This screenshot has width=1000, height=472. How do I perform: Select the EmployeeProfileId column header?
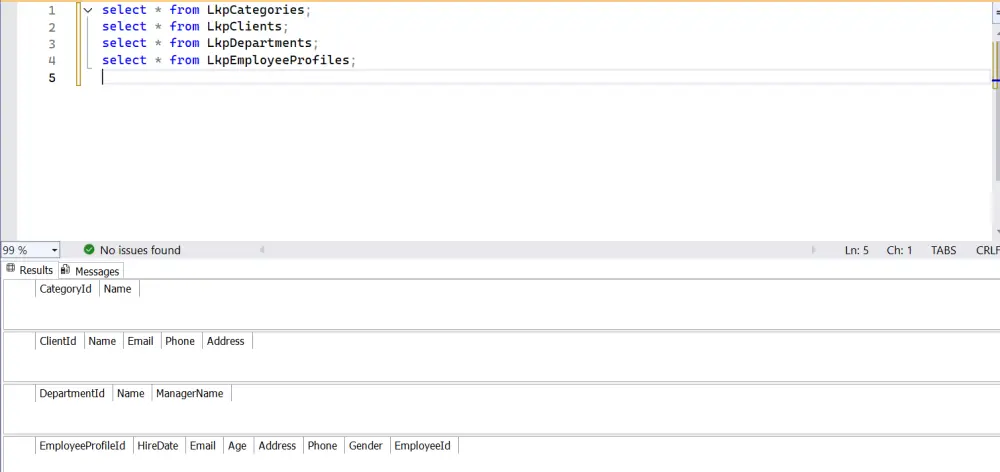point(82,446)
